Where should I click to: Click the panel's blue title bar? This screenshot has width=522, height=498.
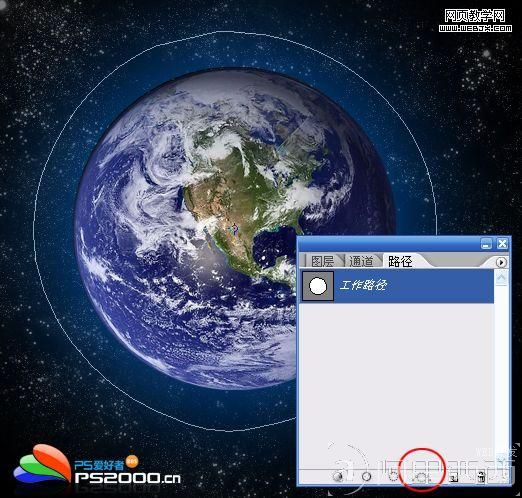pos(388,244)
